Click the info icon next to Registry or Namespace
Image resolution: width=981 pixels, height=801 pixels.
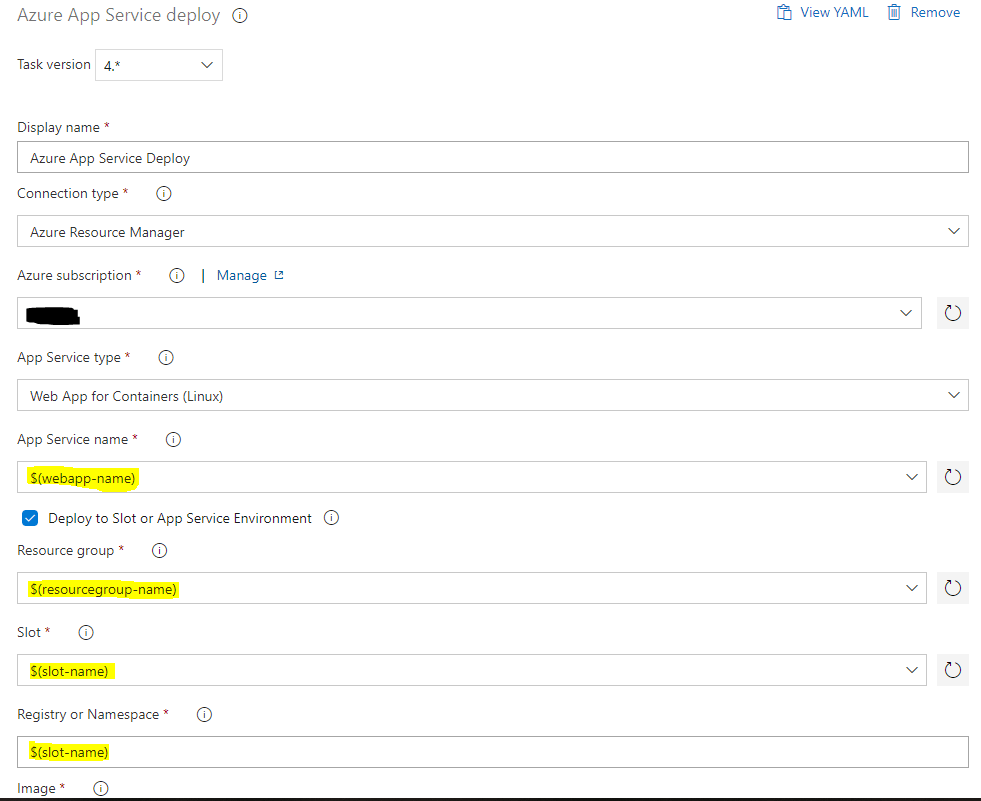click(x=204, y=714)
